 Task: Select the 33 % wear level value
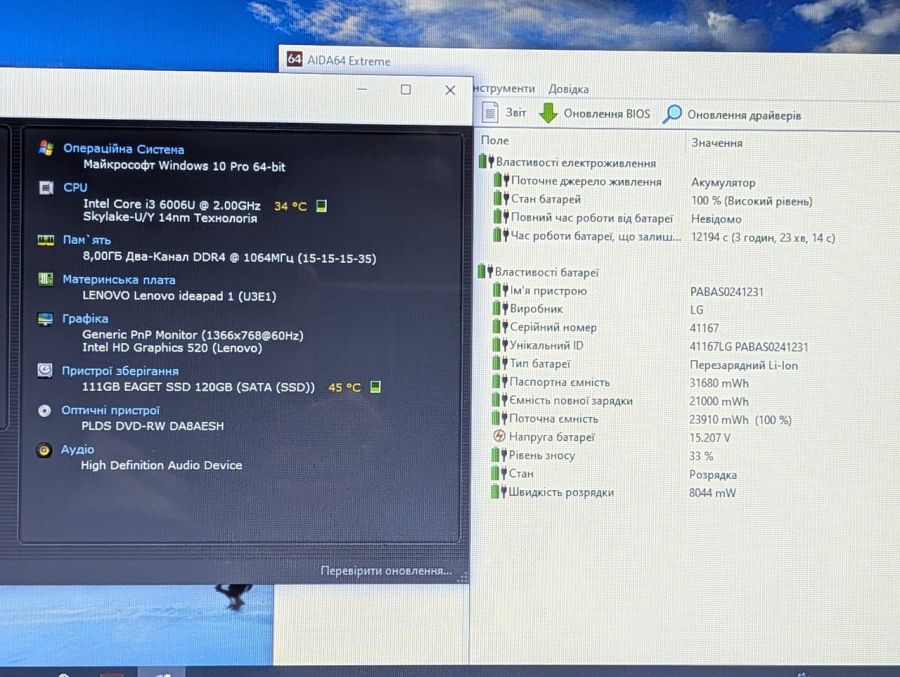tap(701, 456)
